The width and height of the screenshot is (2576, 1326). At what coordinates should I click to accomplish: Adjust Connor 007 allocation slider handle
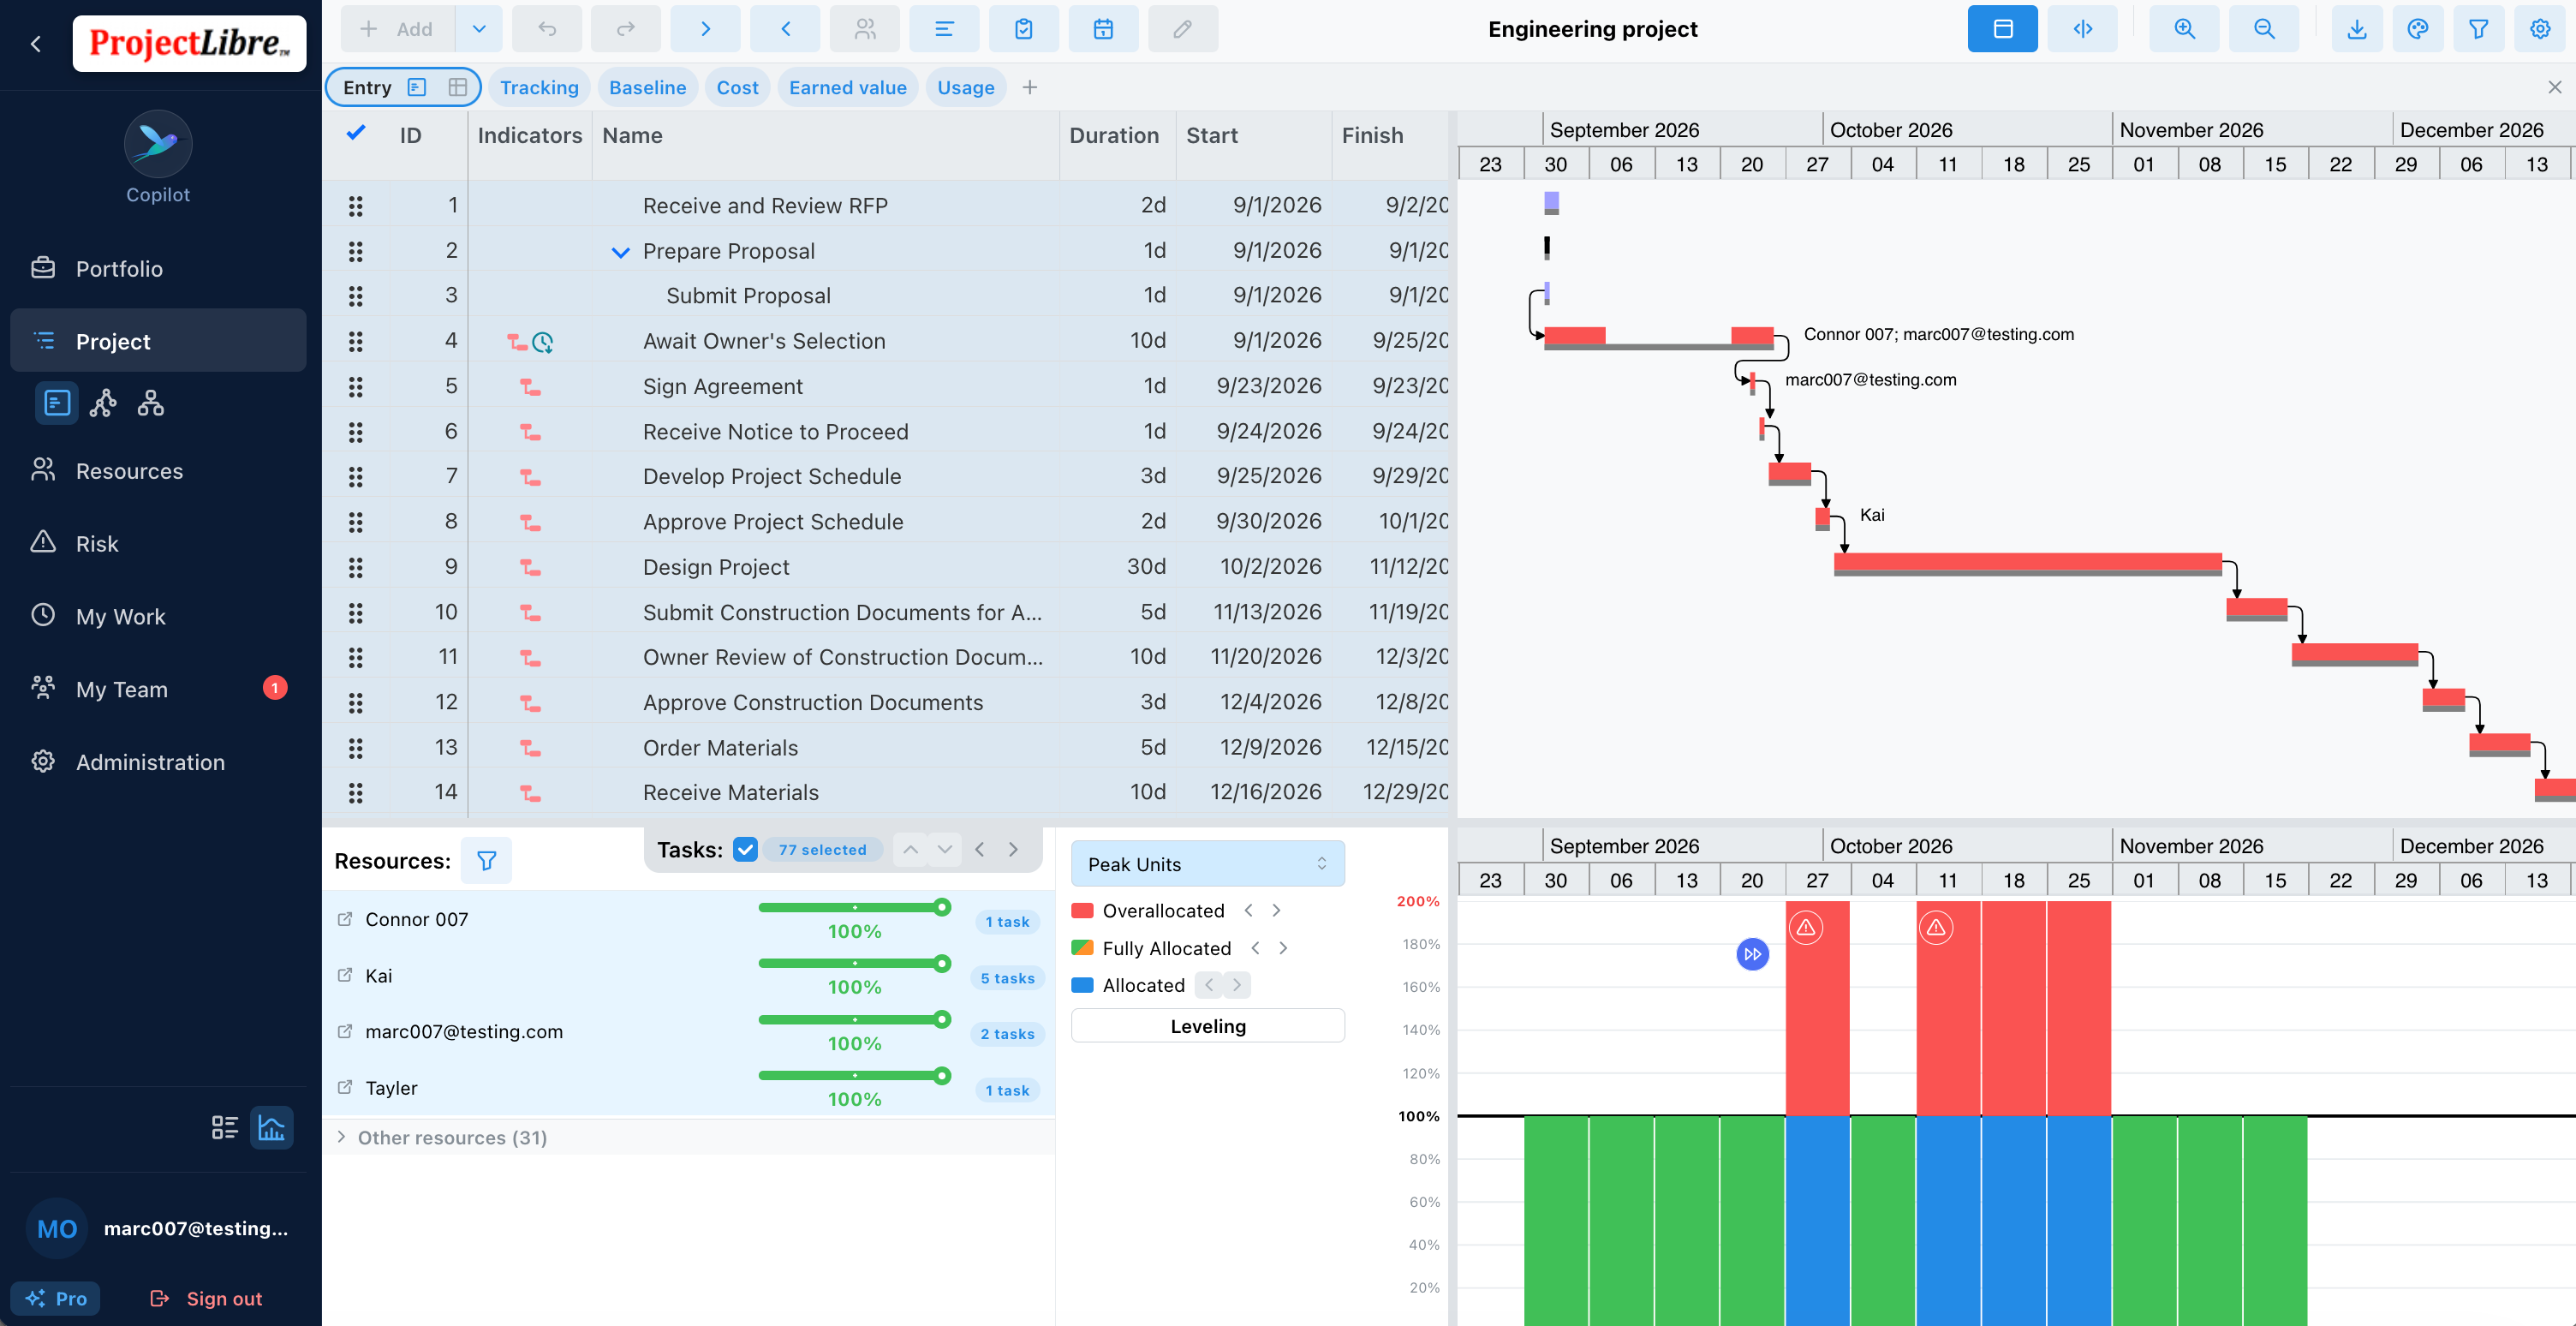pos(941,907)
